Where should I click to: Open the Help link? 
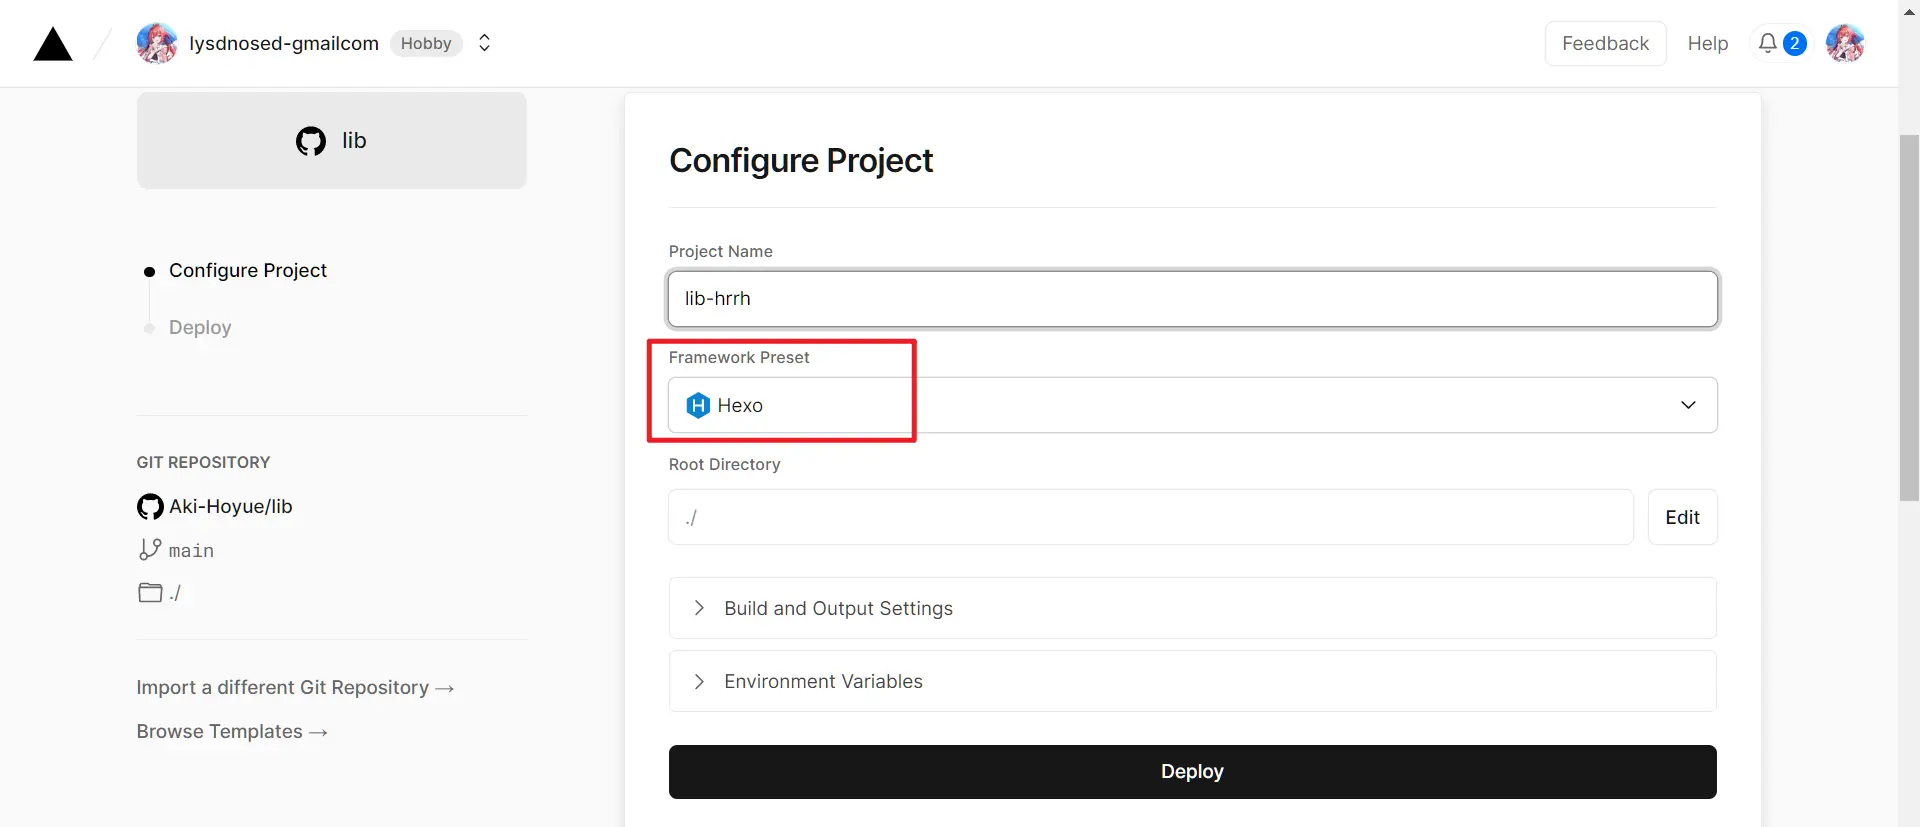point(1708,43)
